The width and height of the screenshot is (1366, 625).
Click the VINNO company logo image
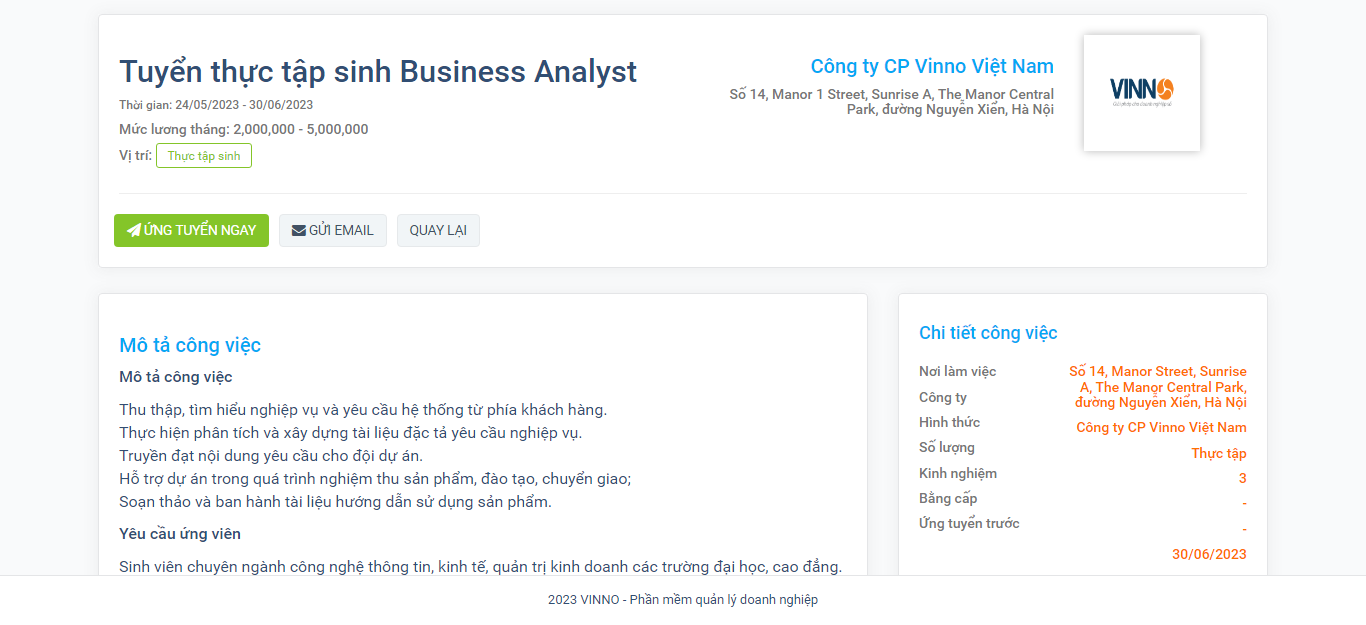(x=1141, y=93)
